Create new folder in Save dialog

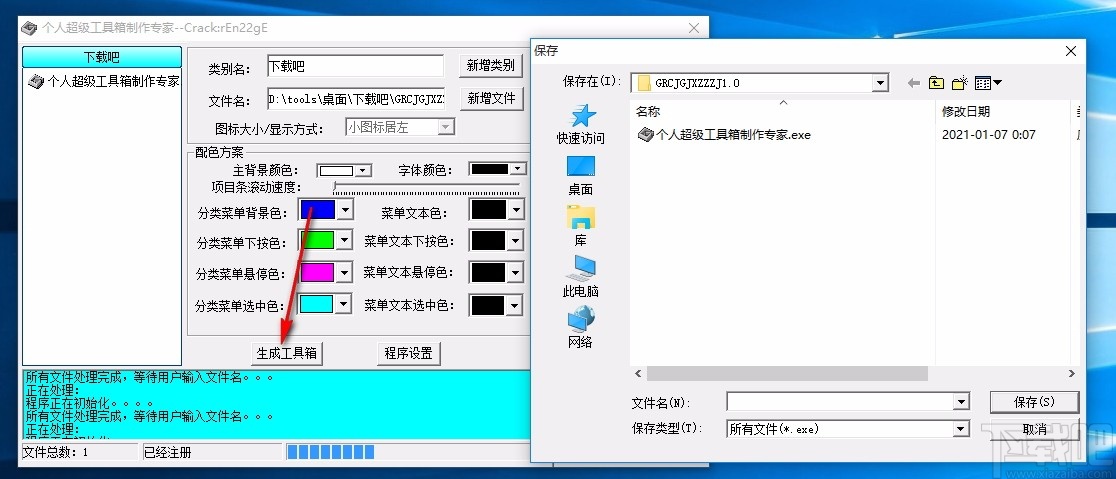pos(960,83)
